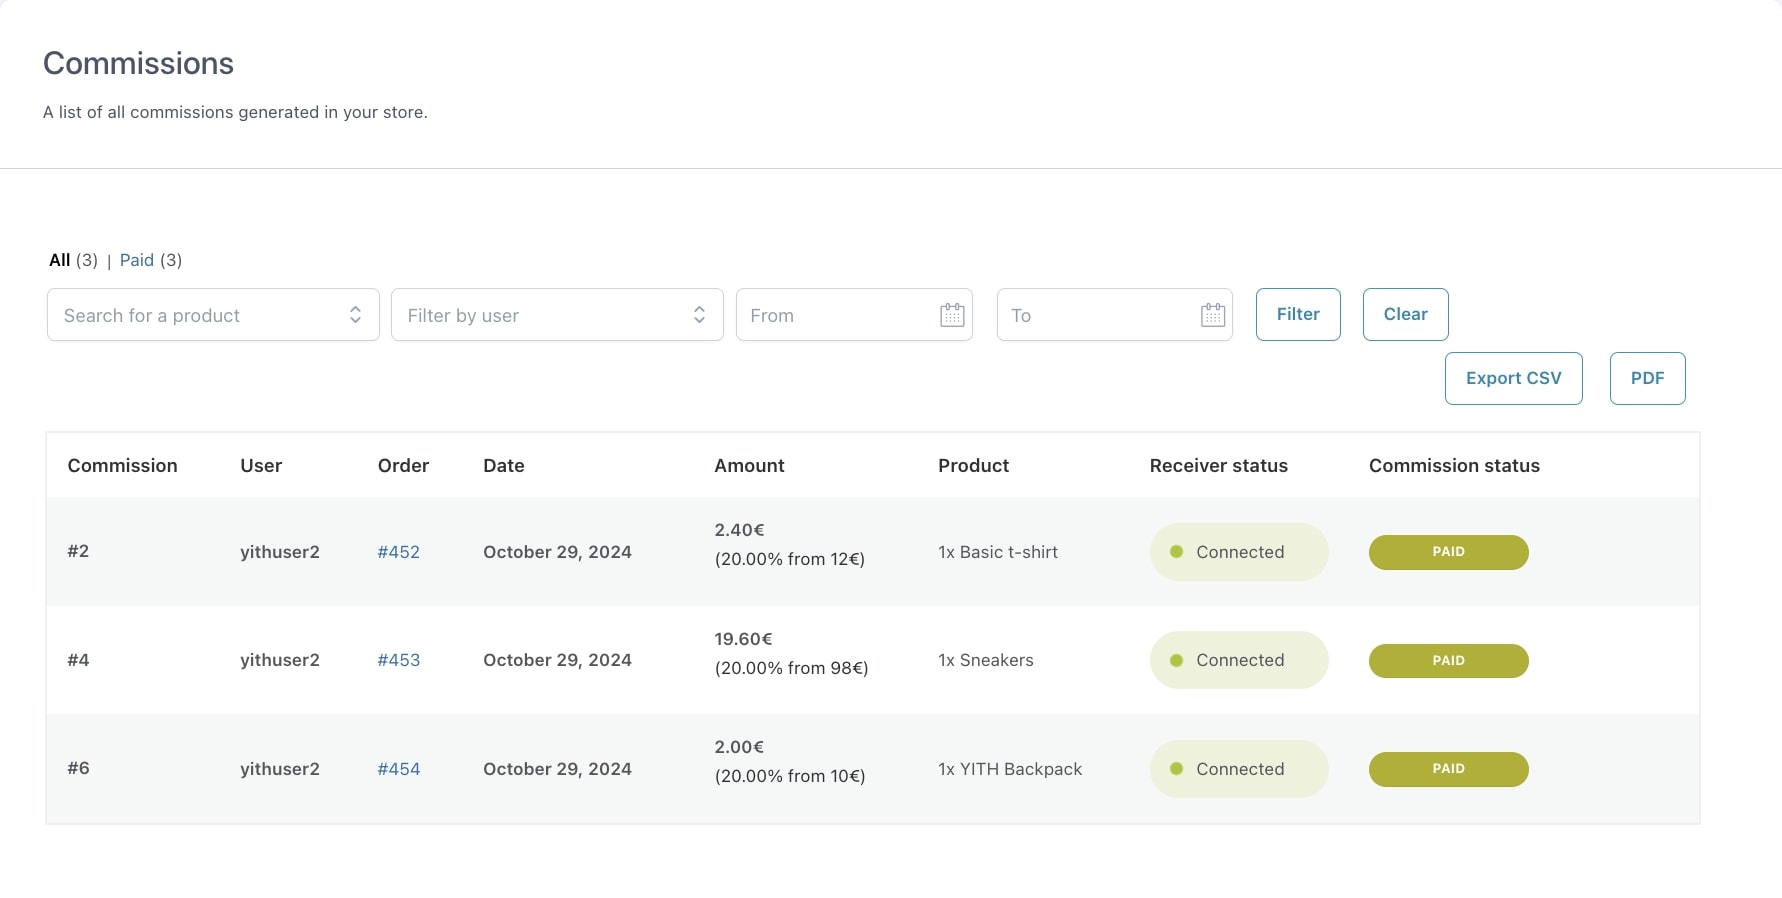Switch to the Paid commissions view
The height and width of the screenshot is (898, 1782).
[x=137, y=260]
